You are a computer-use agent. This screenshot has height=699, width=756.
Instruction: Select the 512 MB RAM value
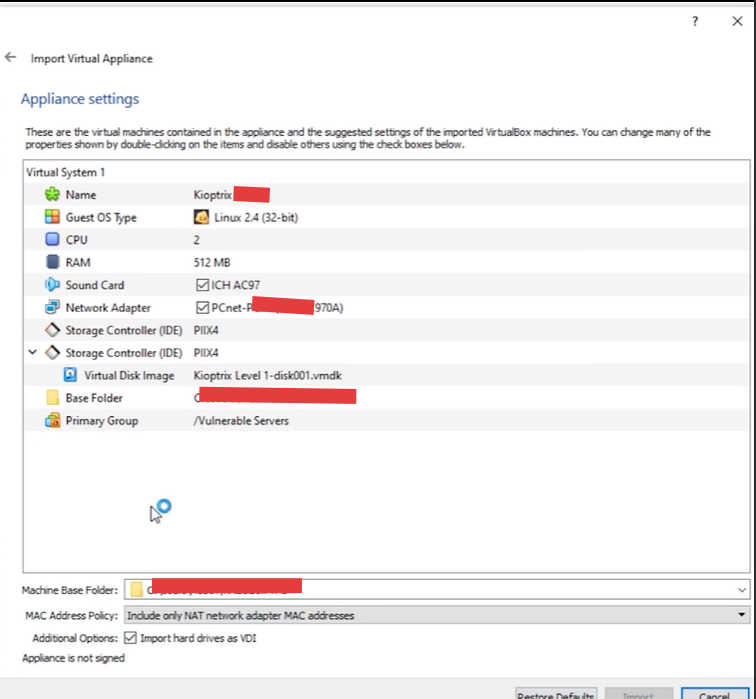pos(212,262)
